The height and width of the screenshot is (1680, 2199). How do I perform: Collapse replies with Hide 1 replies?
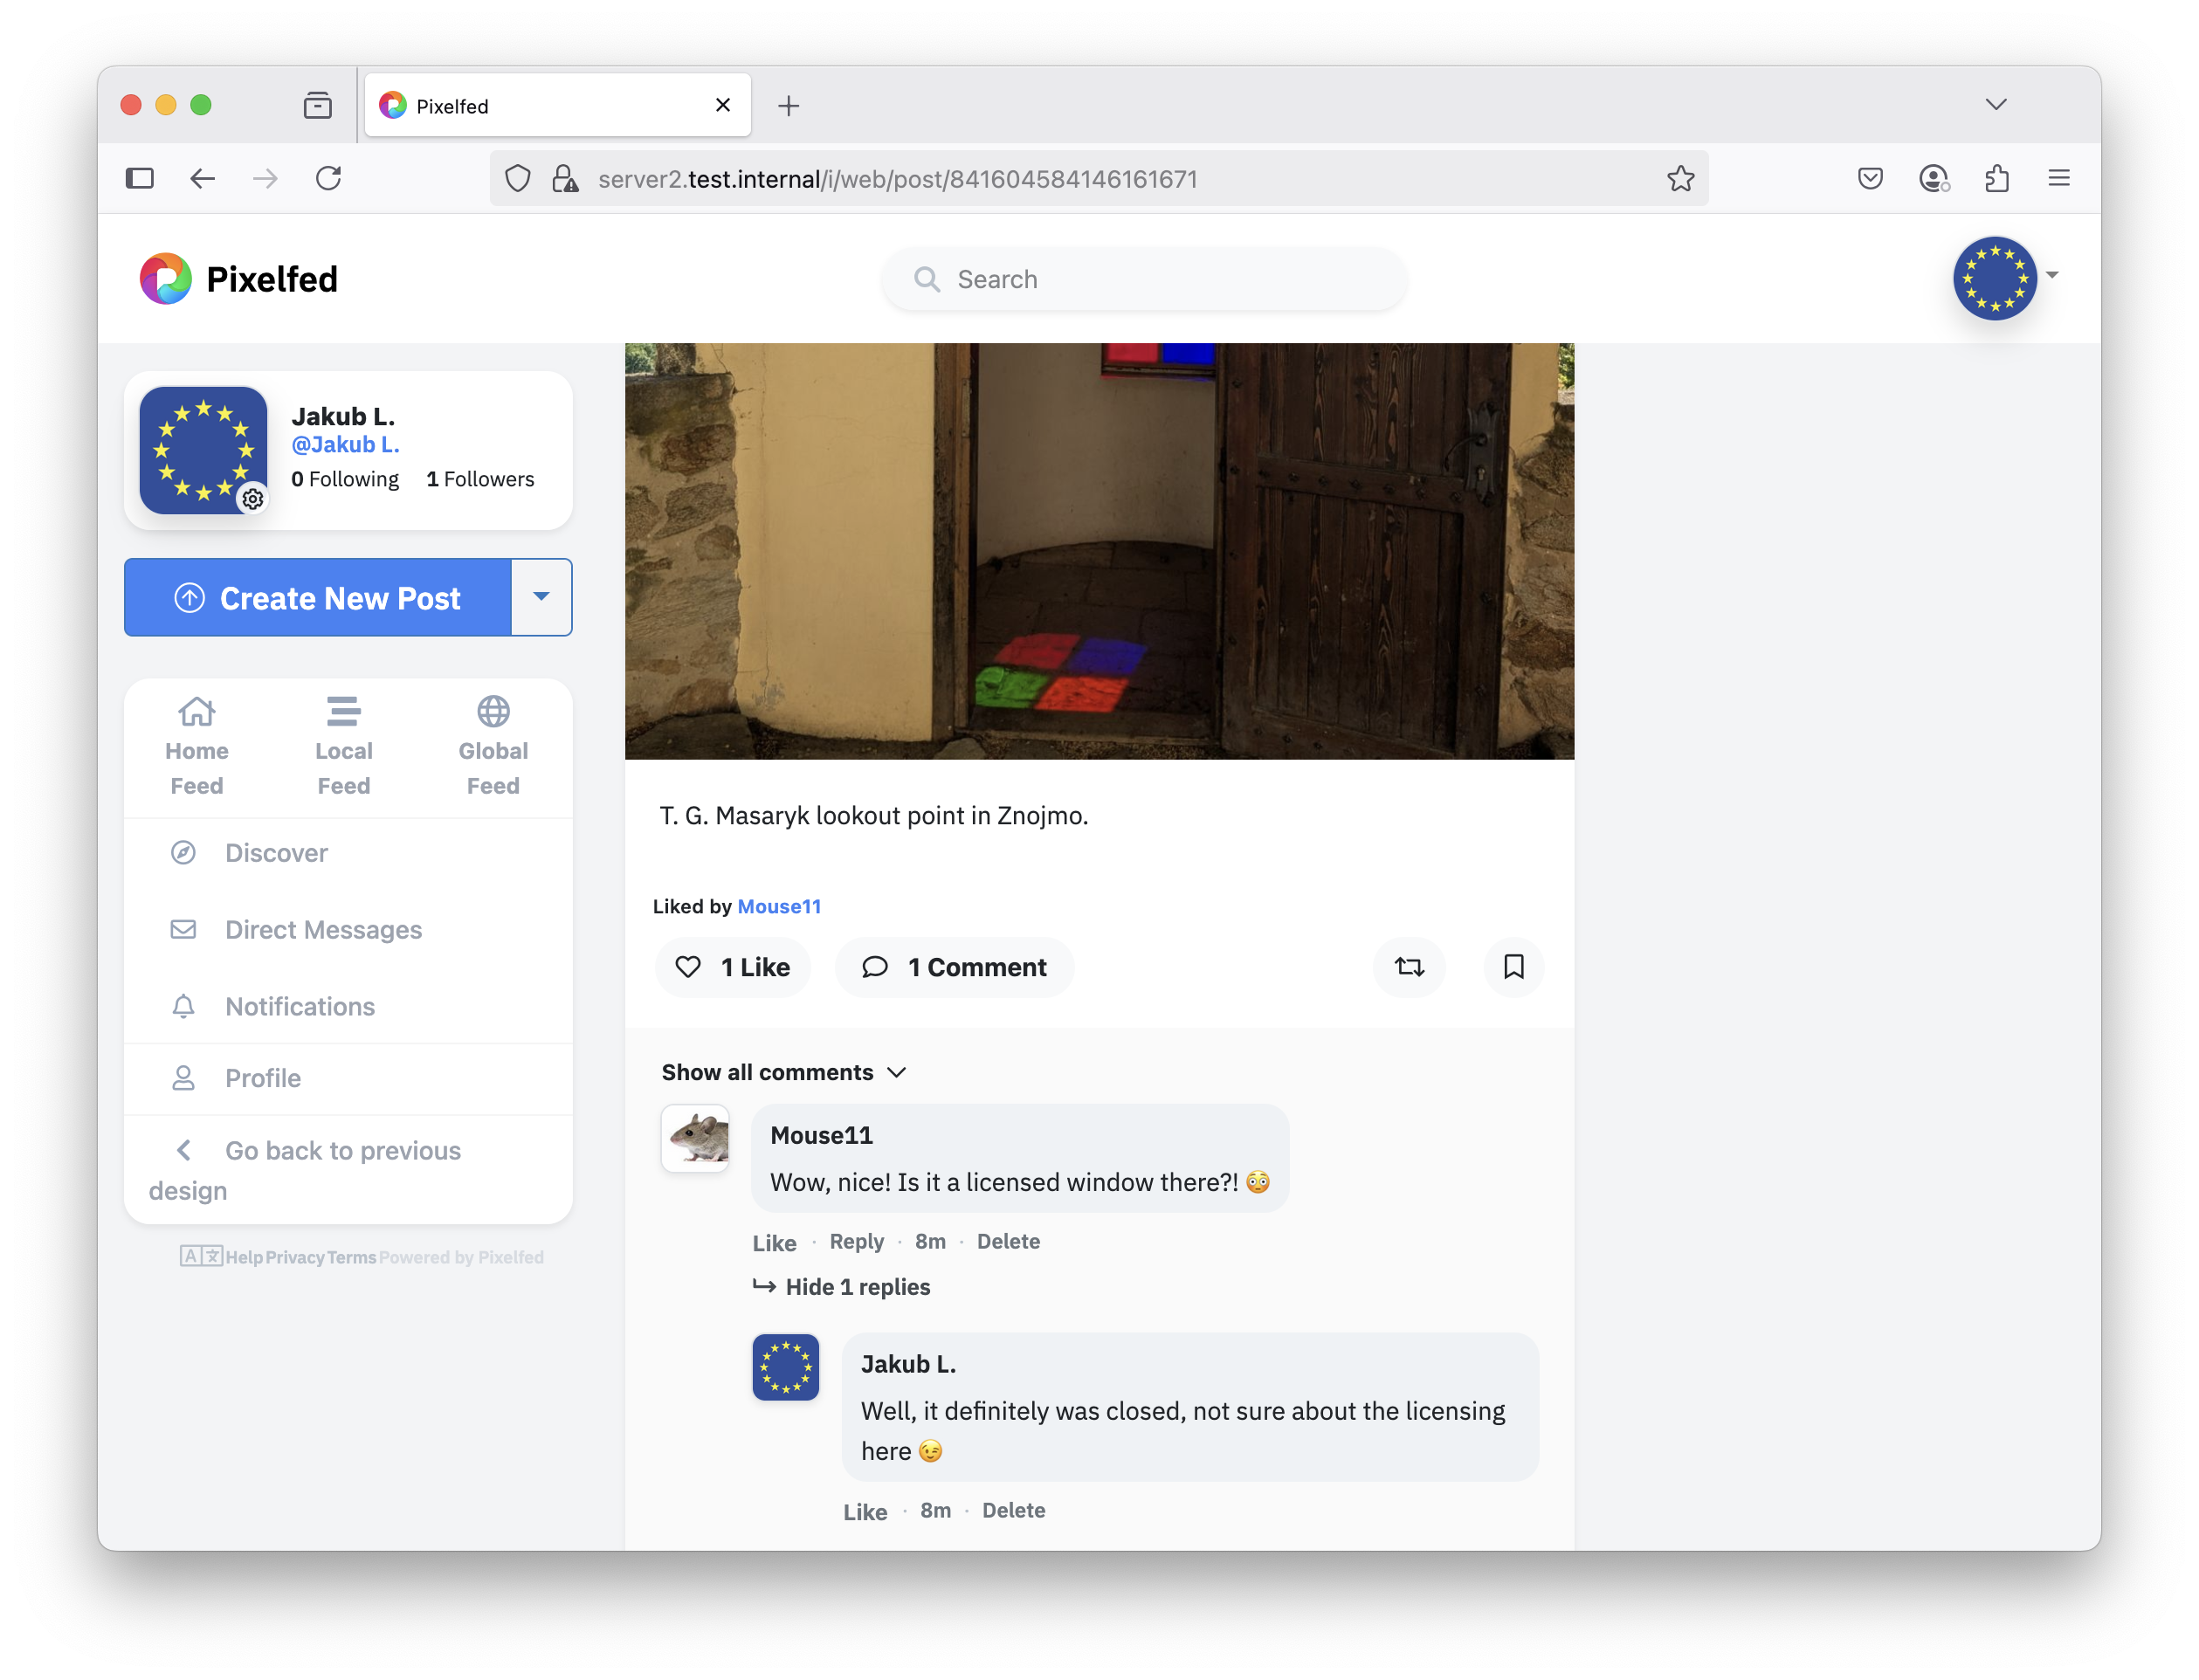(857, 1287)
